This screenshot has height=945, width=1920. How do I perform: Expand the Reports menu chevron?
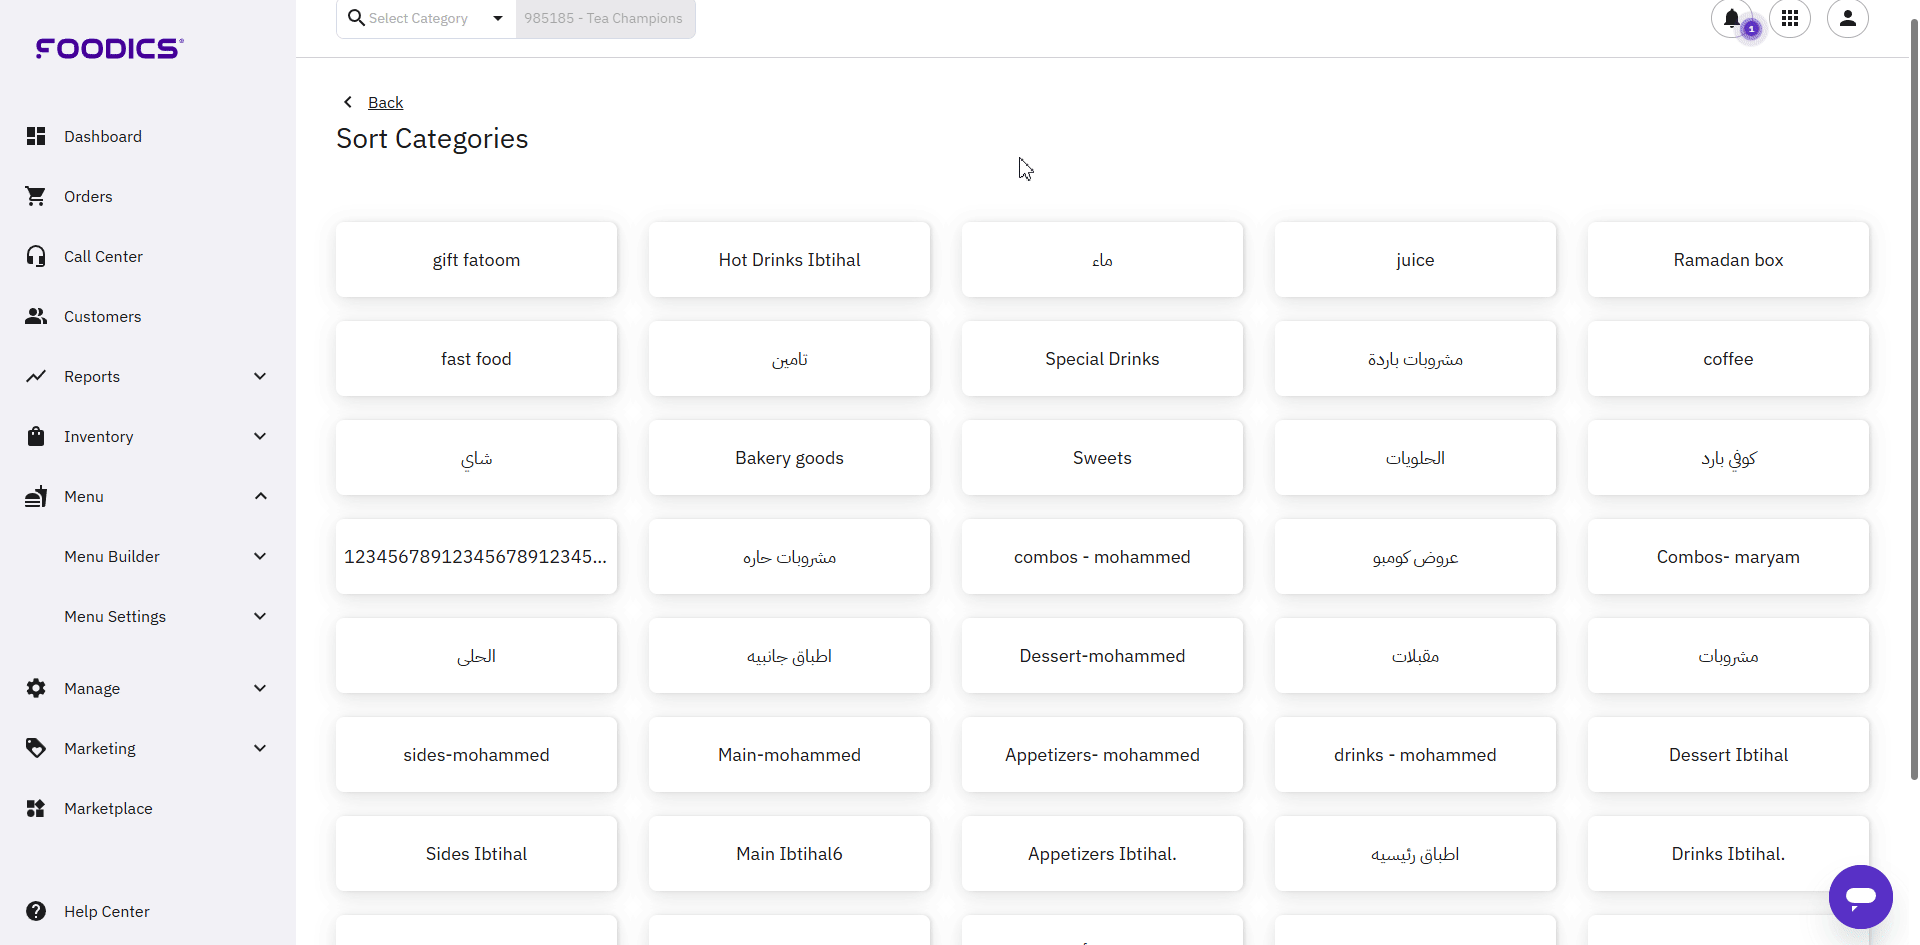[x=260, y=376]
